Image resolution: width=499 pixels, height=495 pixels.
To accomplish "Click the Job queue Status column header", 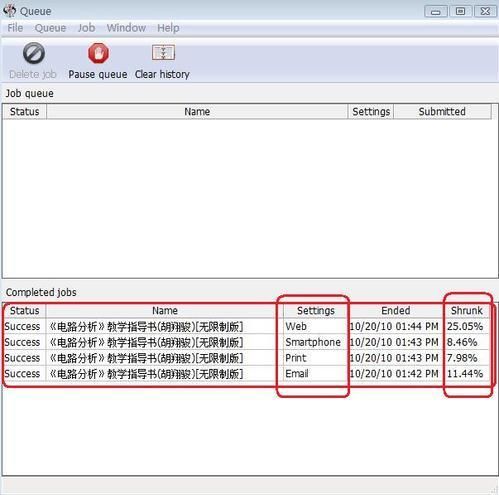I will click(x=25, y=112).
